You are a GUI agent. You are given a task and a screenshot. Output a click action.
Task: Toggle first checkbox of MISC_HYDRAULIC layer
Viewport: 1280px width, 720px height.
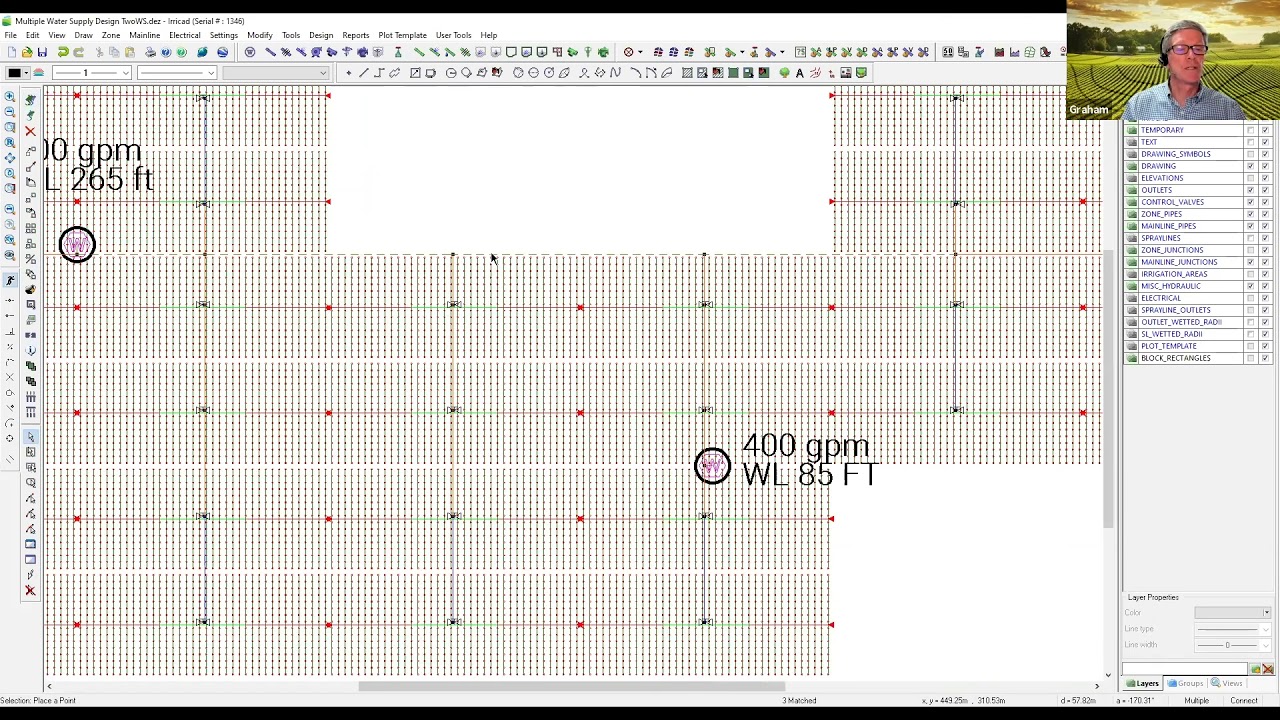pos(1250,286)
